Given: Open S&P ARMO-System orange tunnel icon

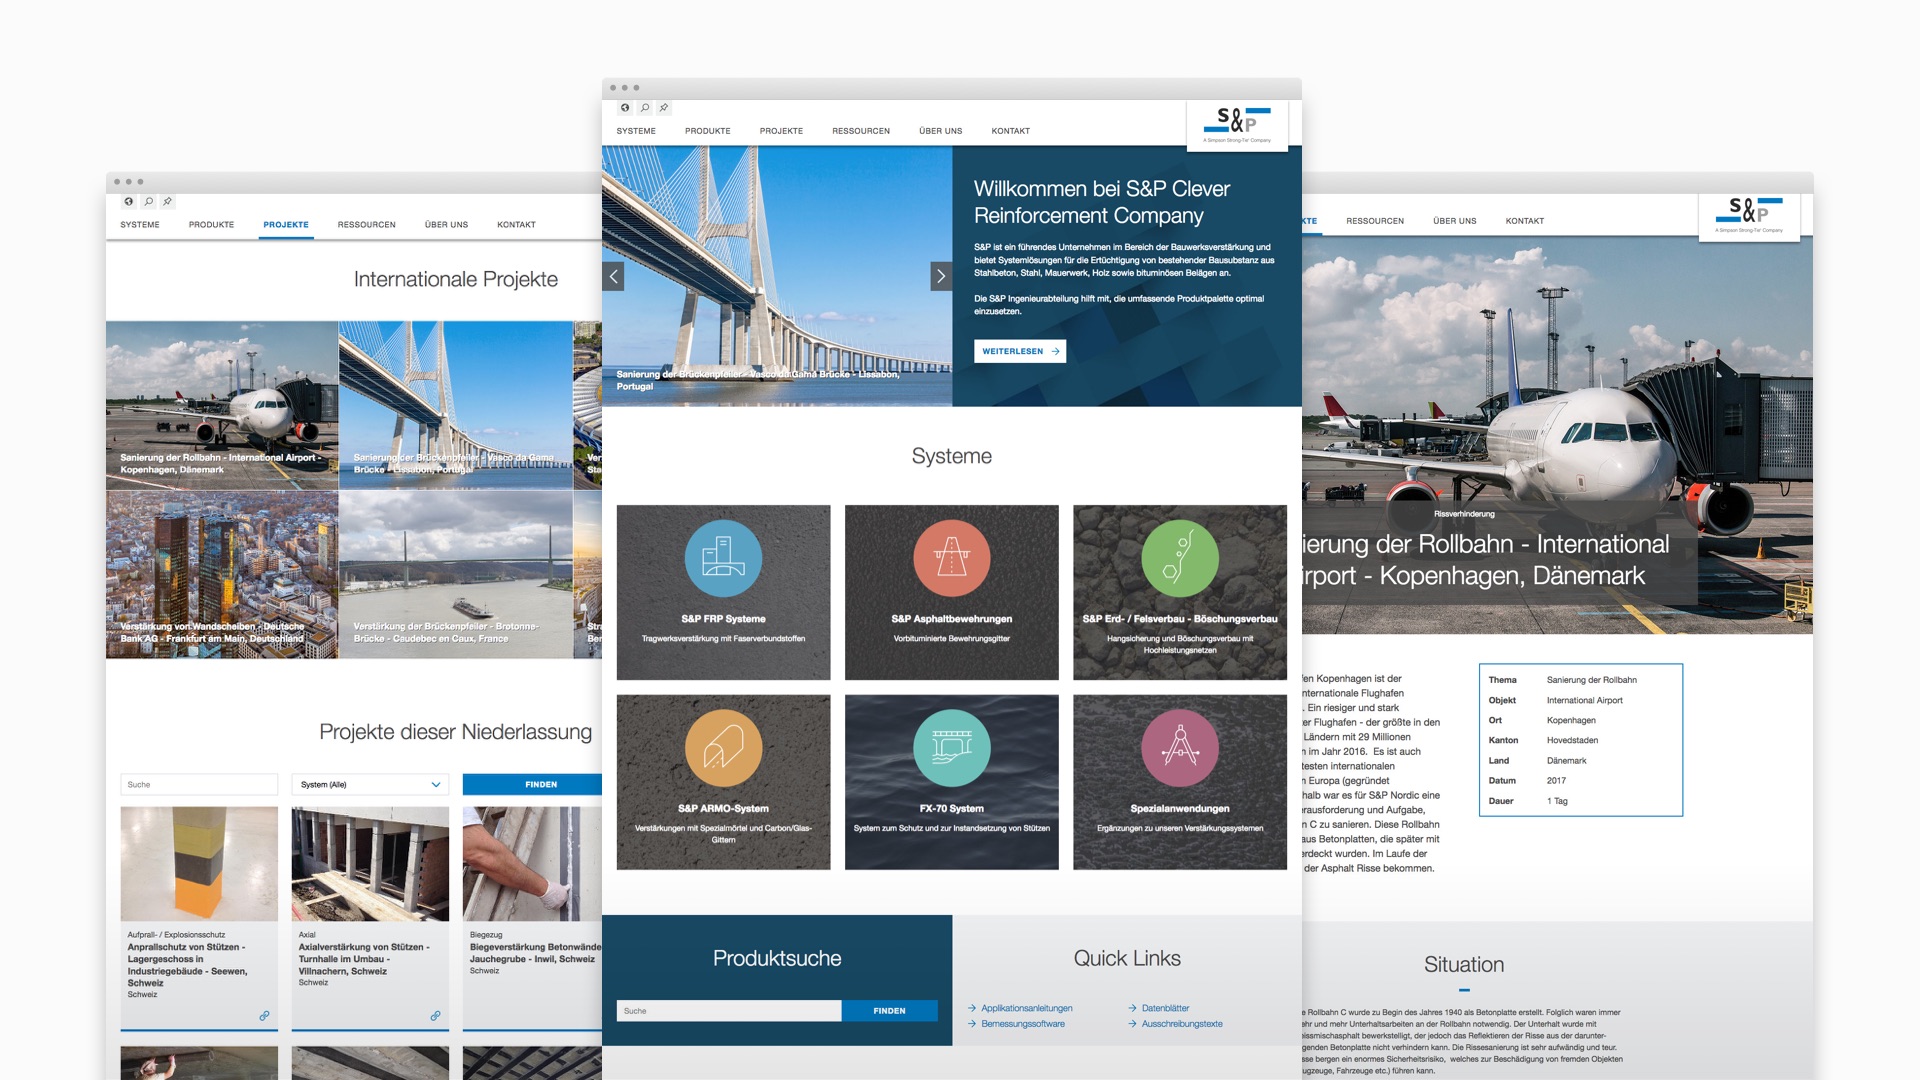Looking at the screenshot, I should (723, 748).
